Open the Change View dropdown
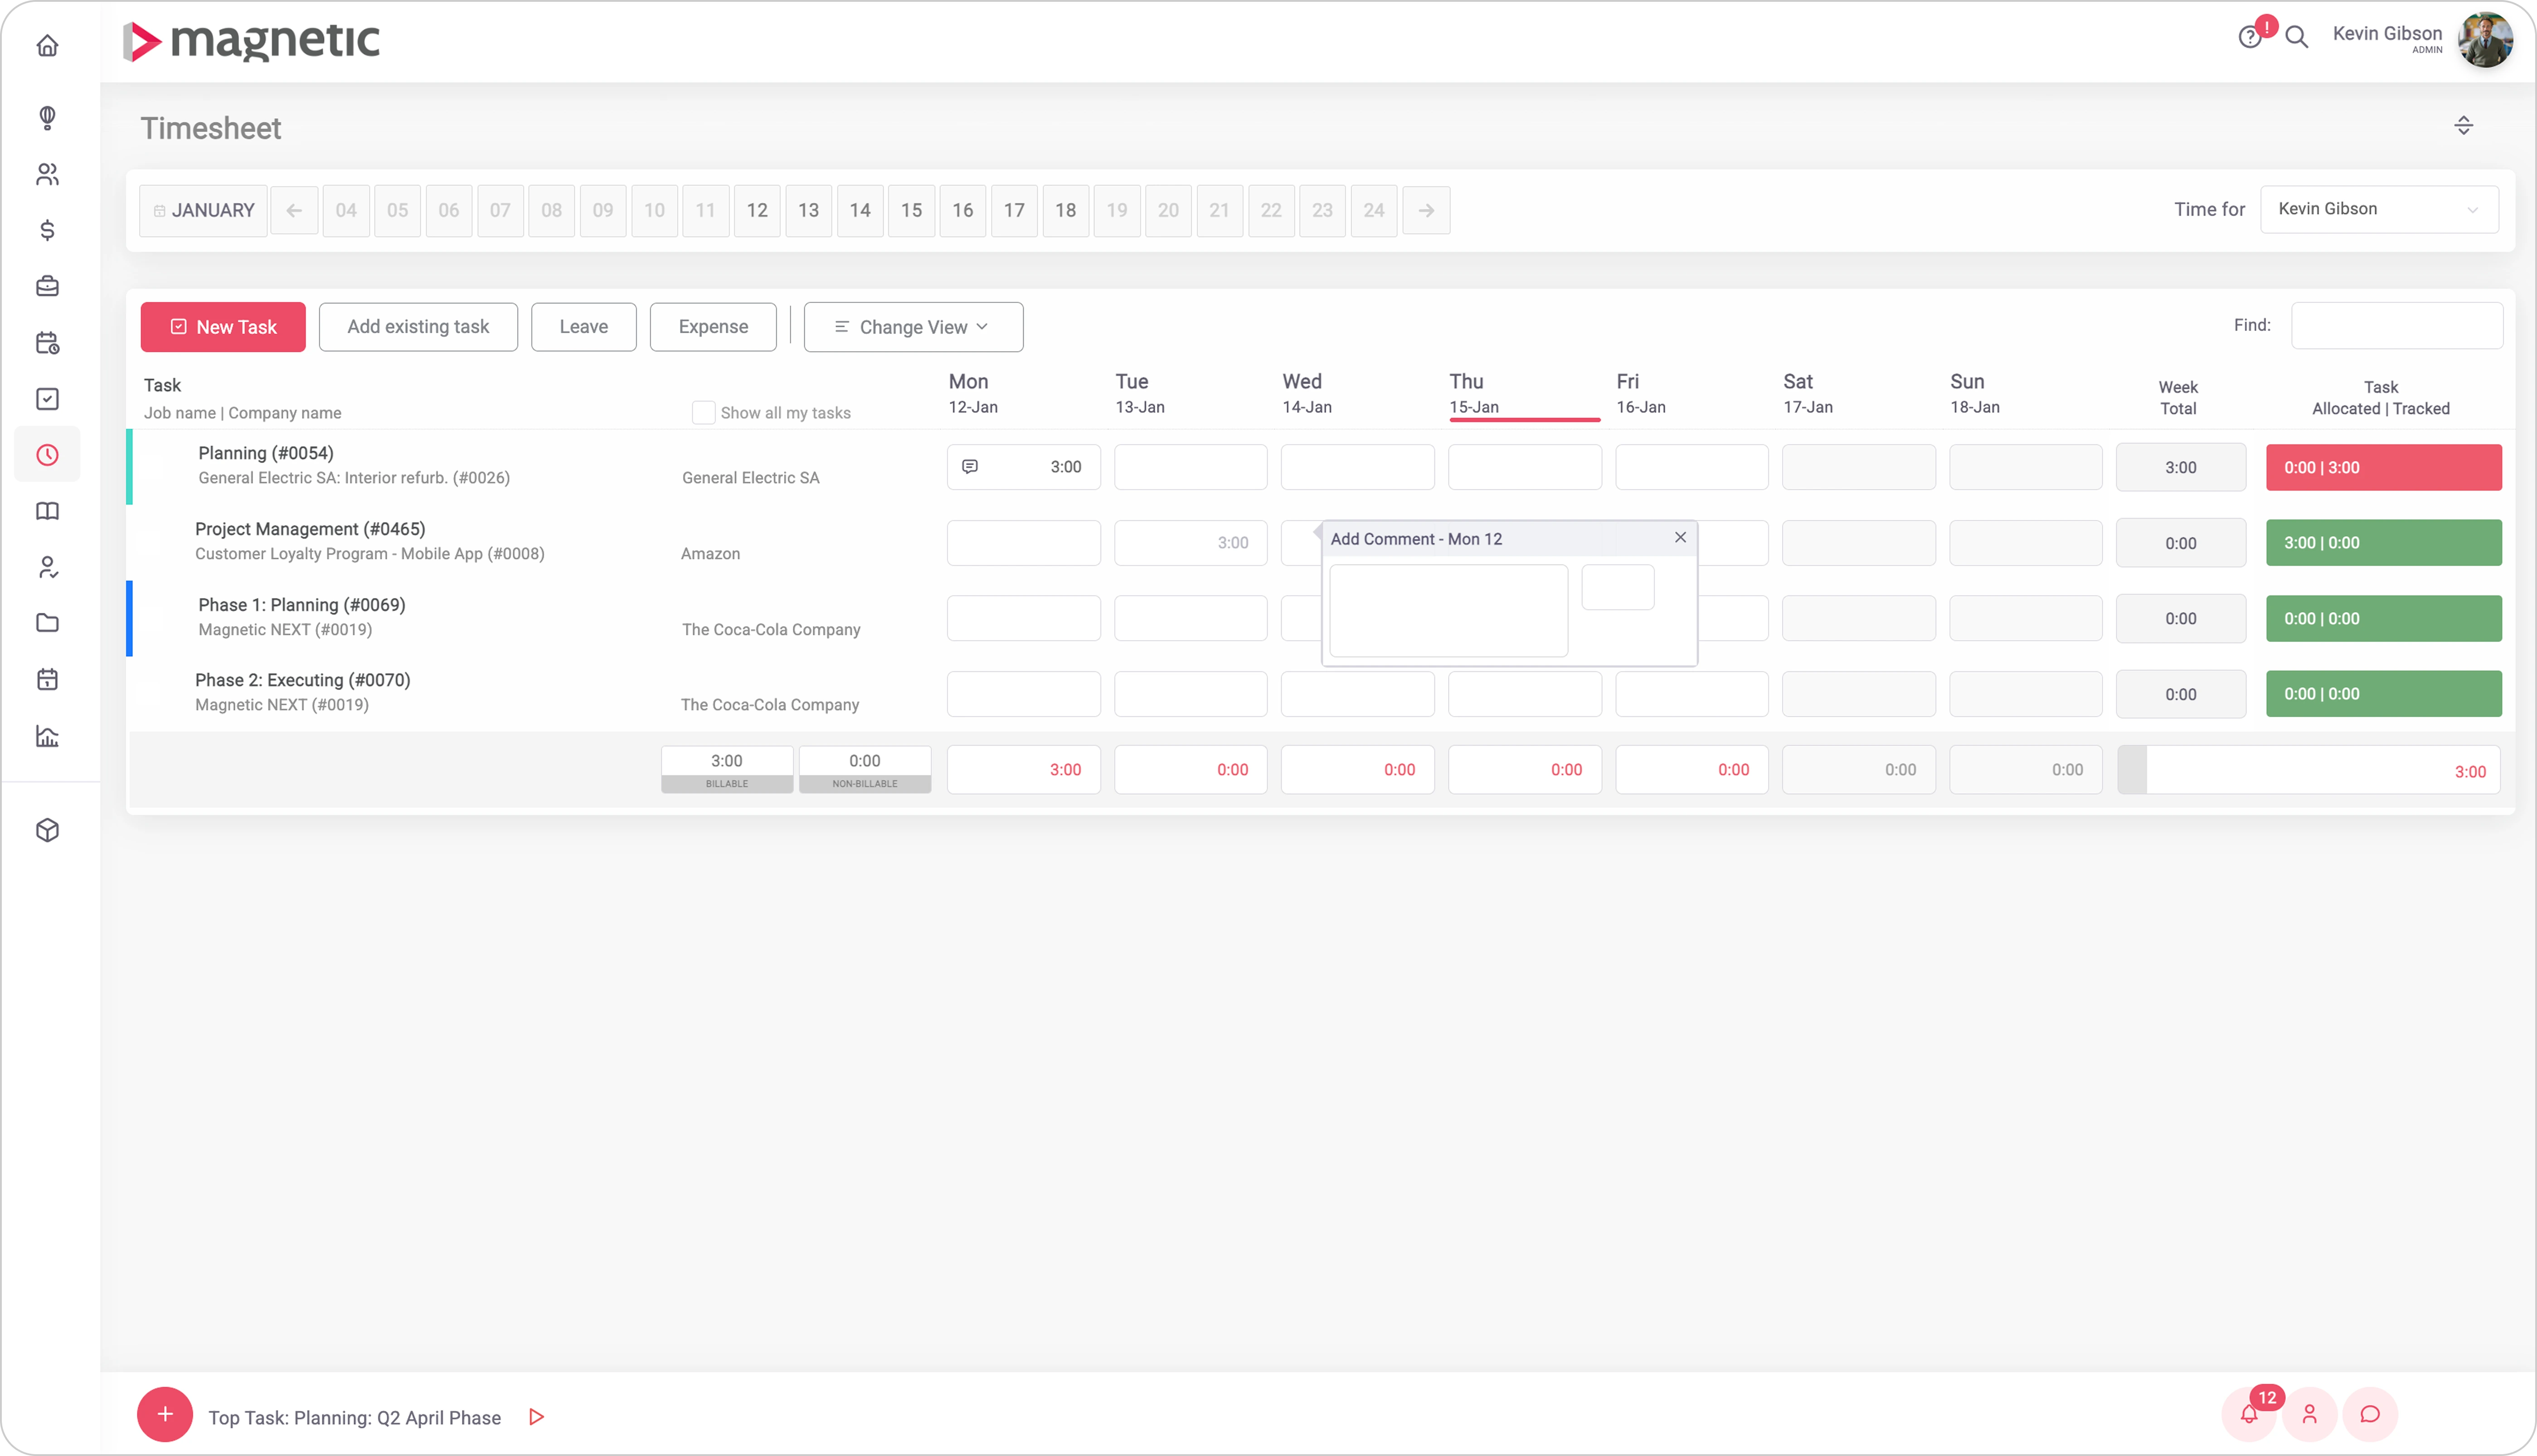Screen dimensions: 2537x1456 coord(913,327)
